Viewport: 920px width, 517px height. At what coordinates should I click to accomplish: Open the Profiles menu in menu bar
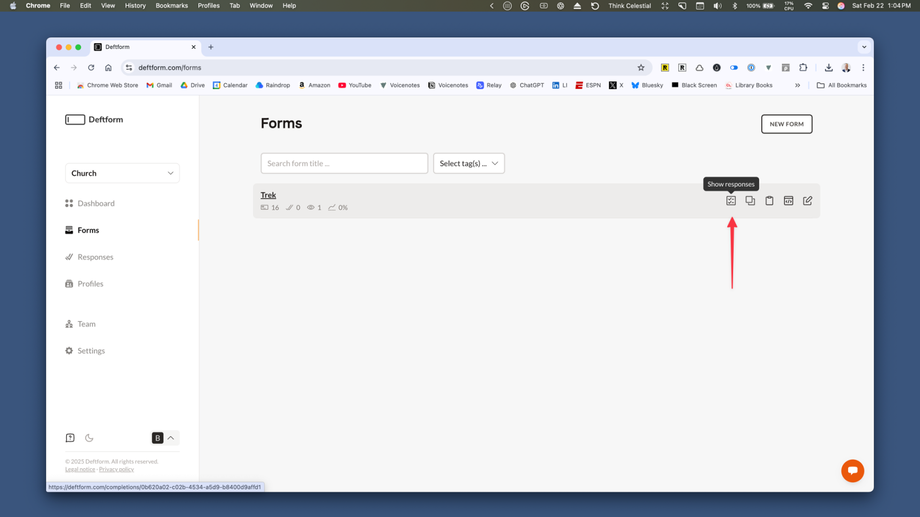[208, 5]
